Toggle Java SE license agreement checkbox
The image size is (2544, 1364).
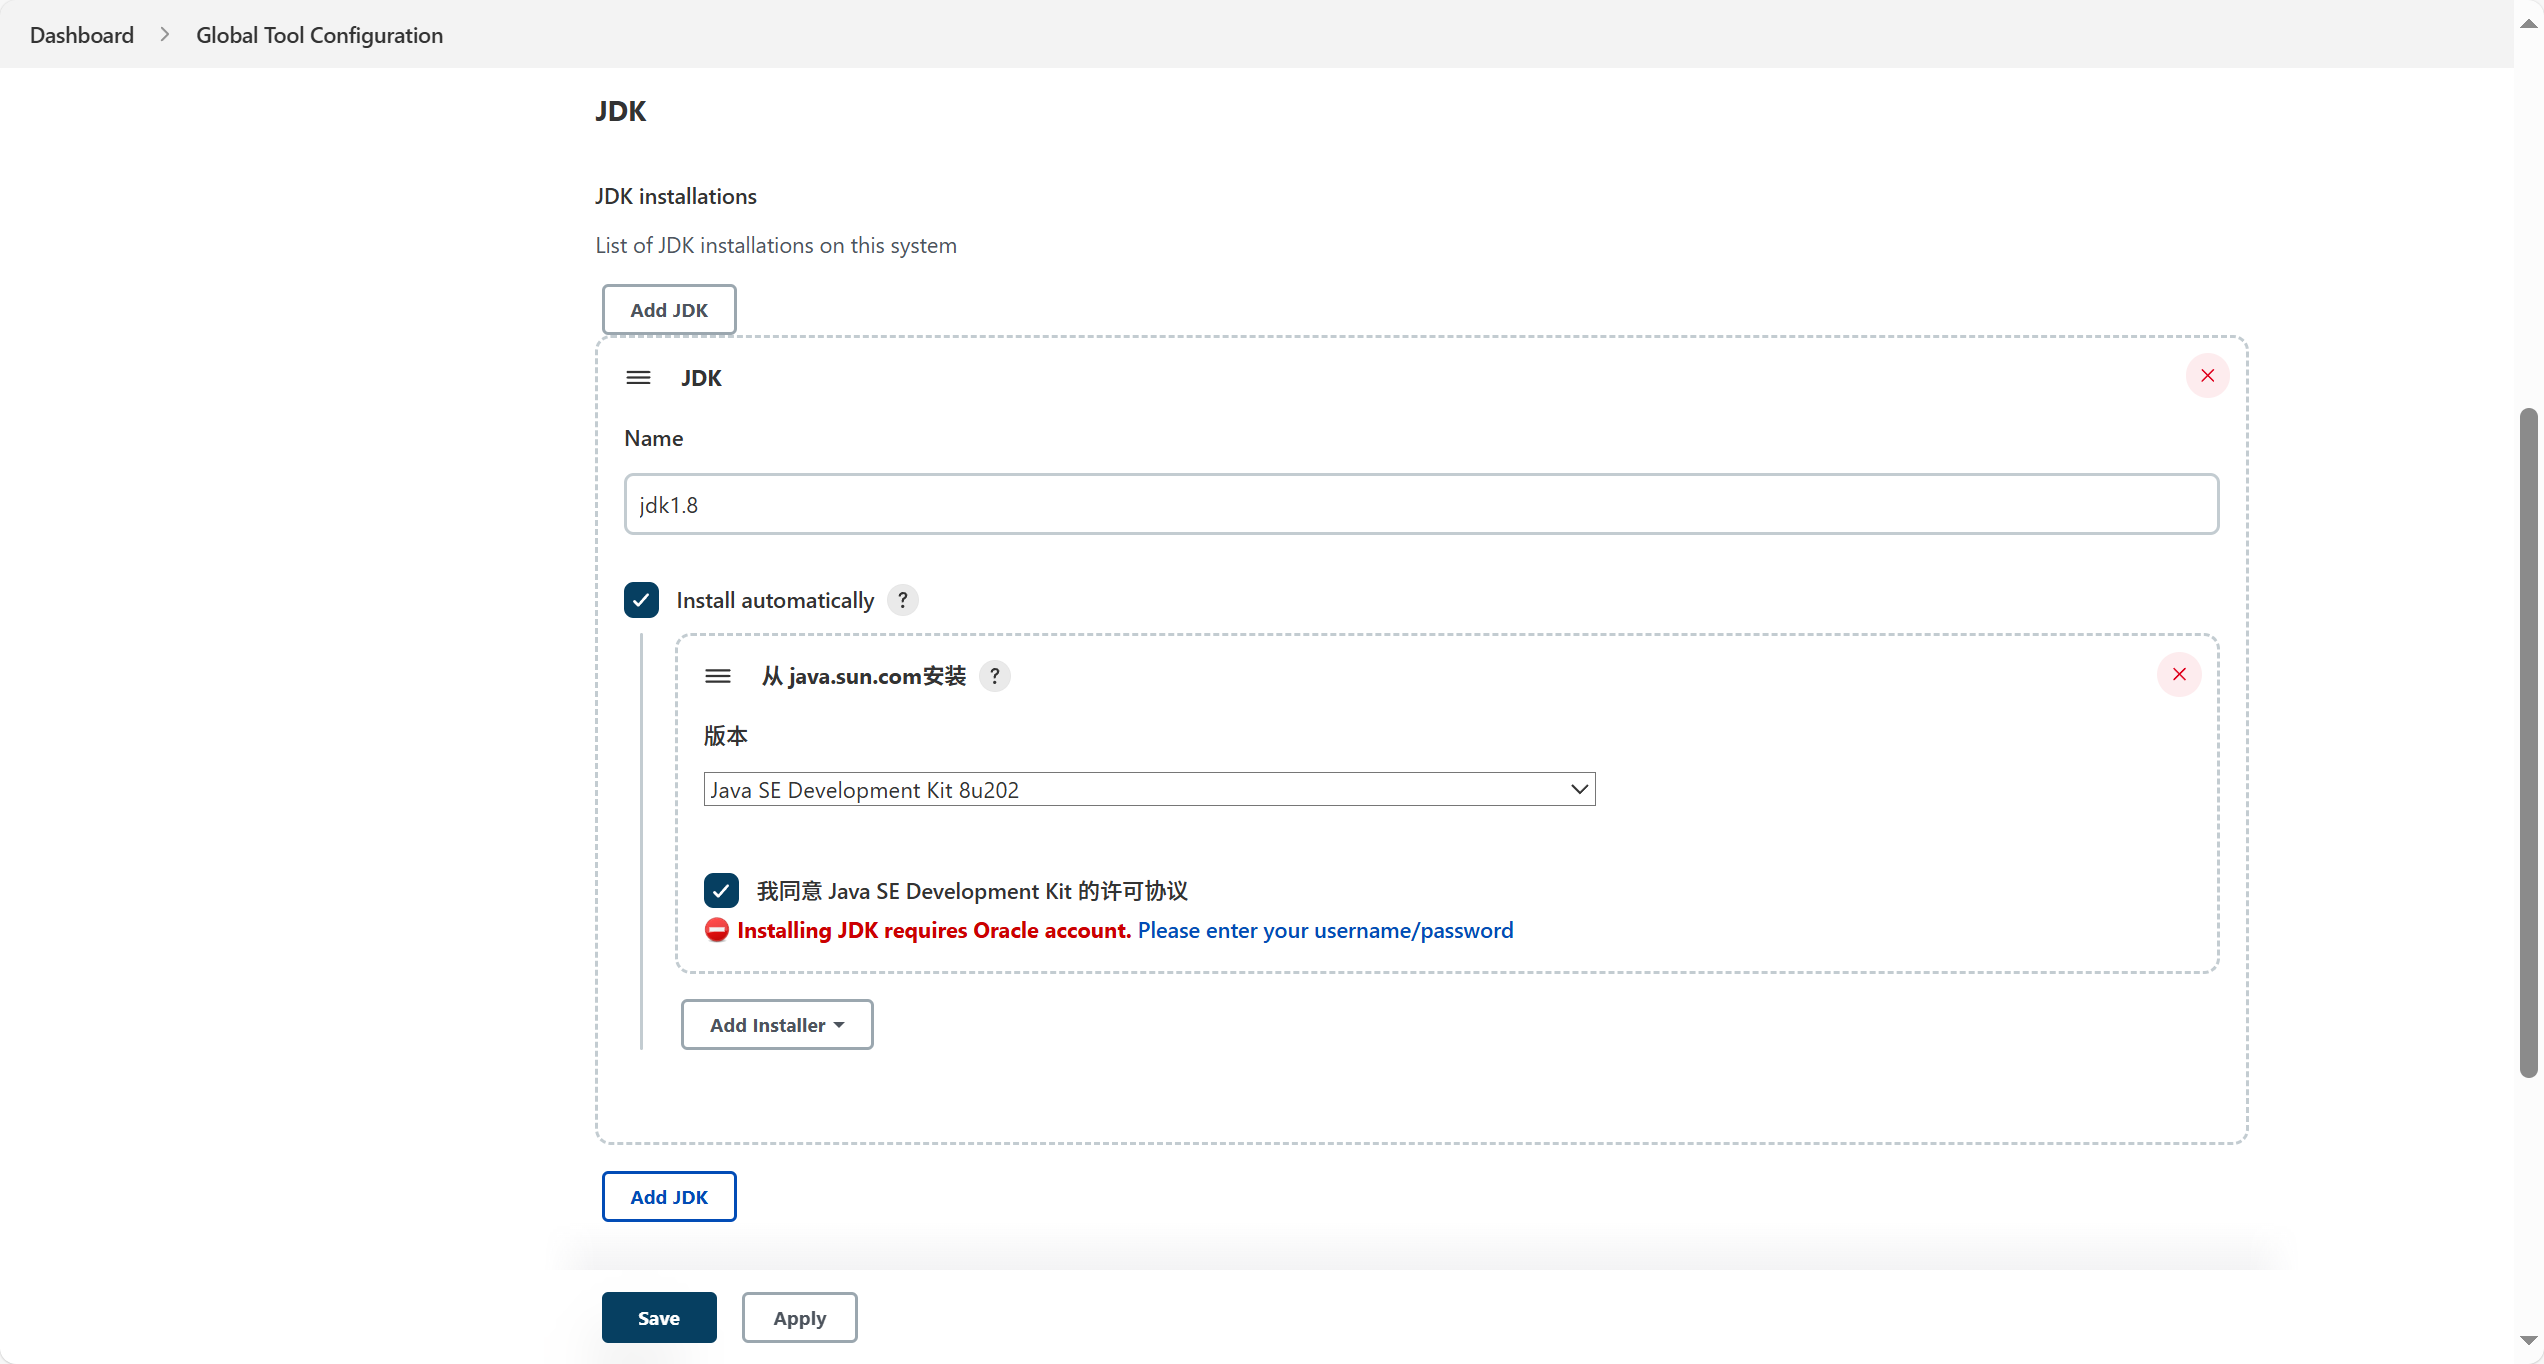pos(721,891)
